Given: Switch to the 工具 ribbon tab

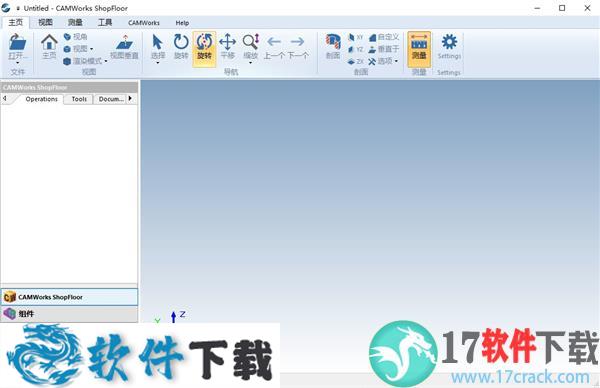Looking at the screenshot, I should coord(105,23).
